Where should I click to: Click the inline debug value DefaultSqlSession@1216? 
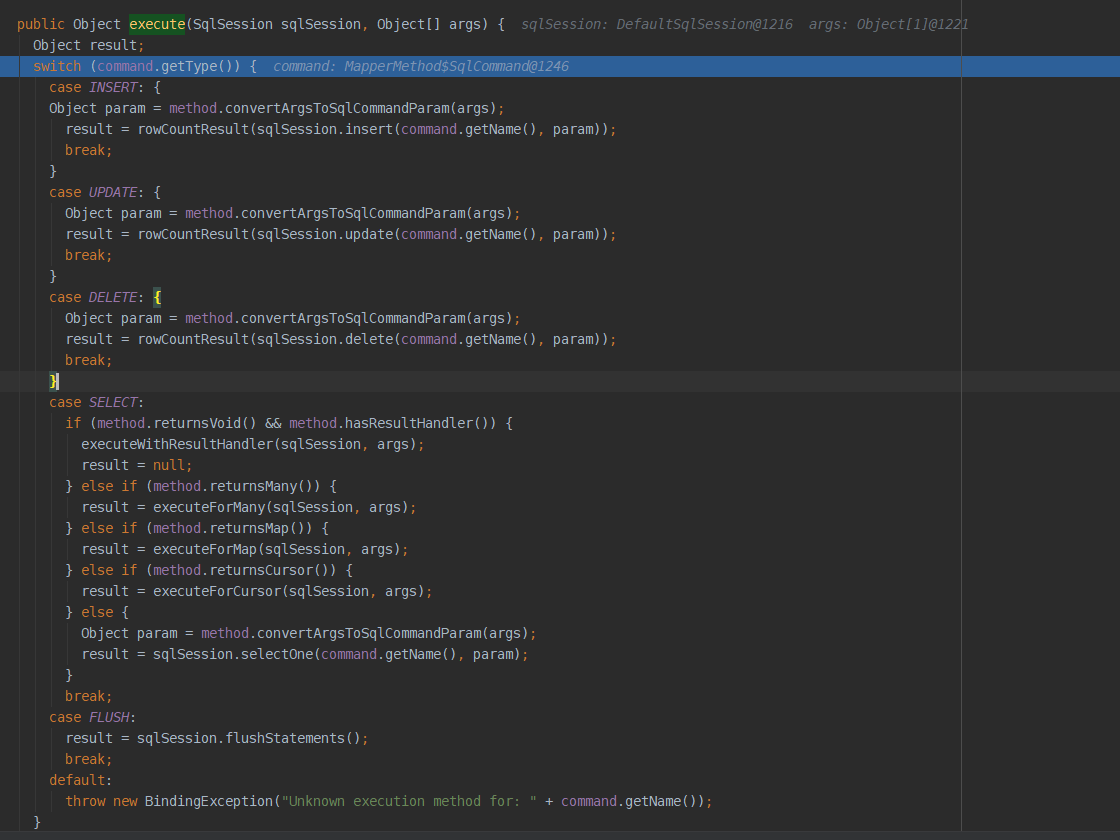(x=706, y=24)
